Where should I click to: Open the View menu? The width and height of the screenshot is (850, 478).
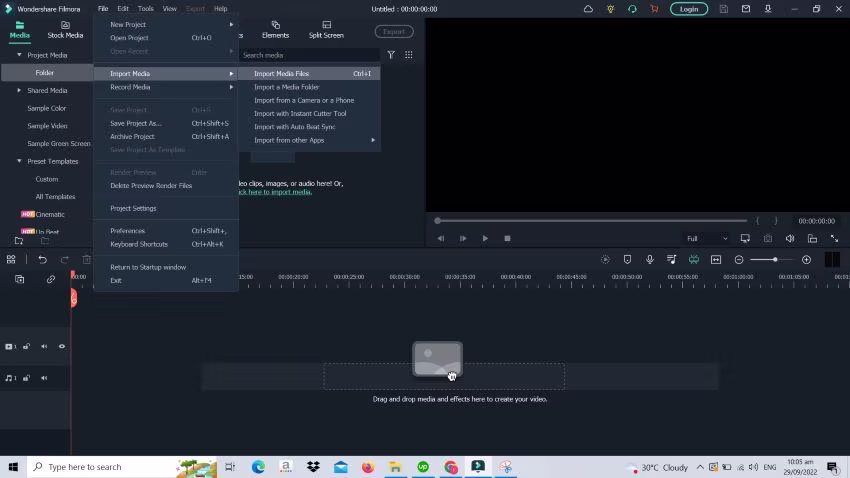[170, 9]
